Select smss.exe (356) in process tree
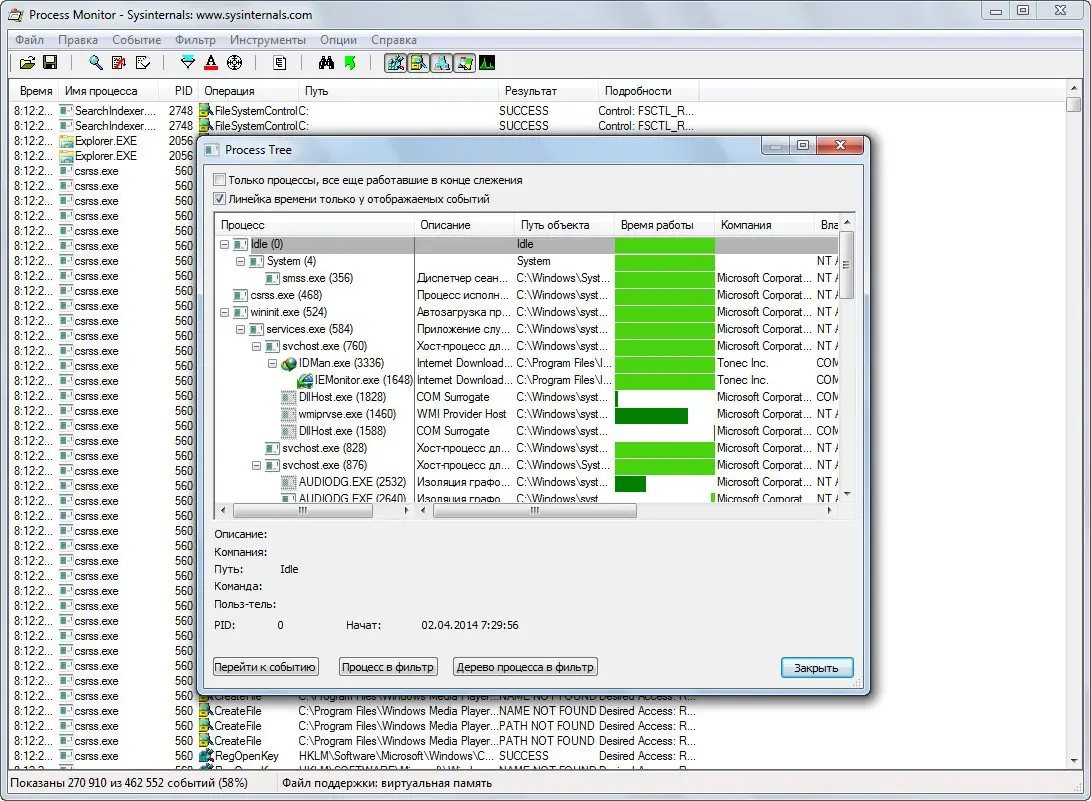Image resolution: width=1091 pixels, height=801 pixels. click(317, 278)
